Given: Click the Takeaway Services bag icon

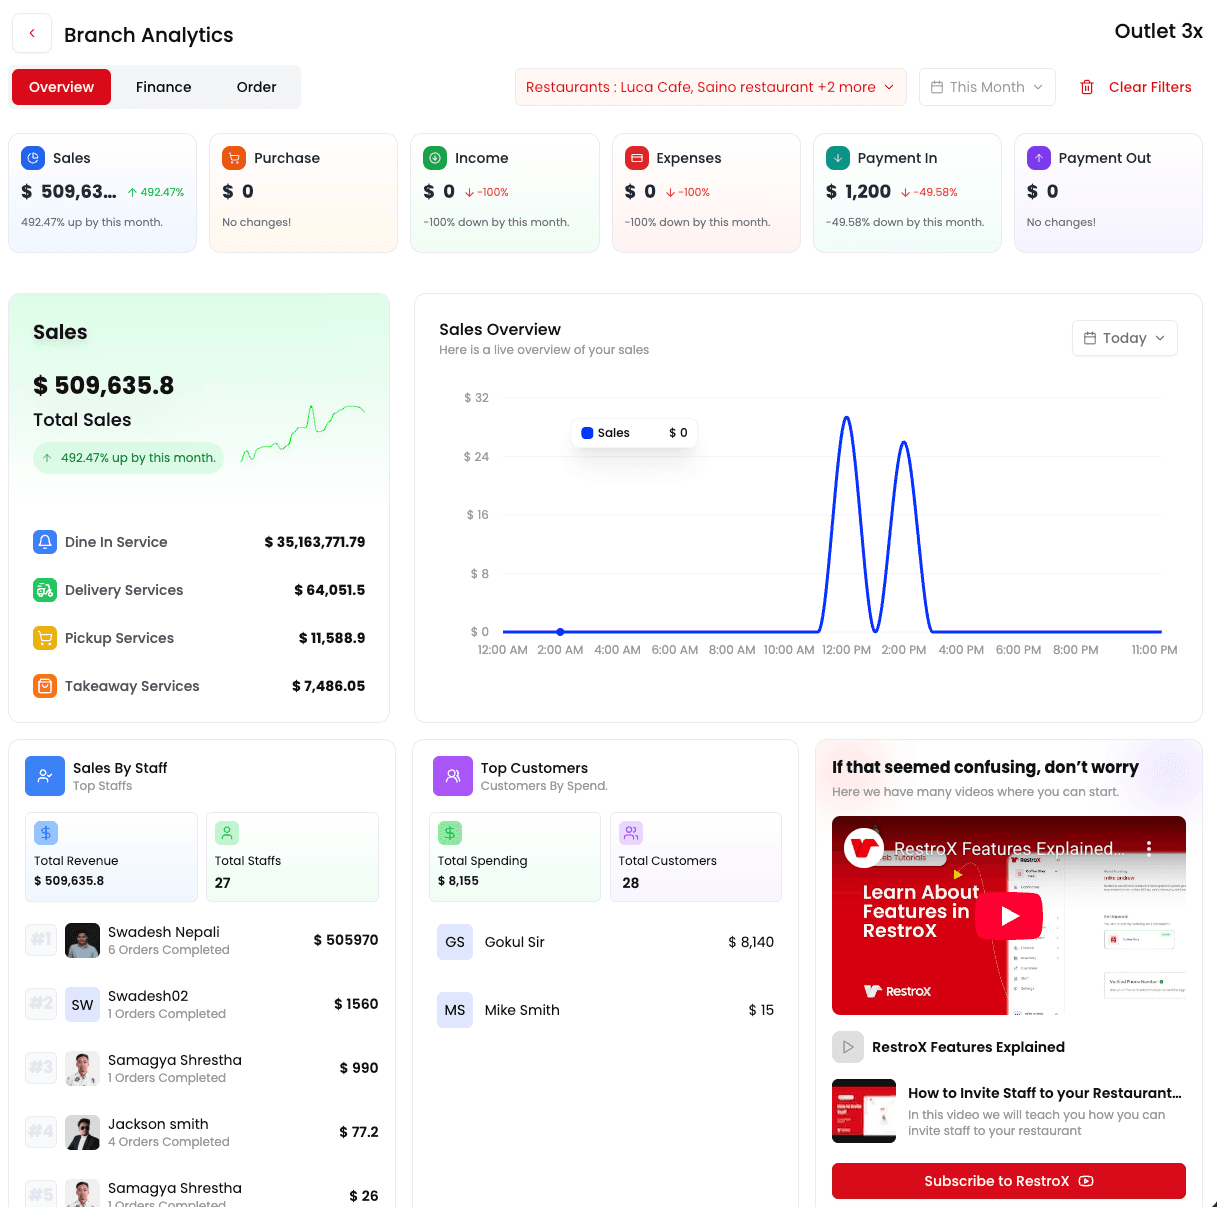Looking at the screenshot, I should 45,686.
